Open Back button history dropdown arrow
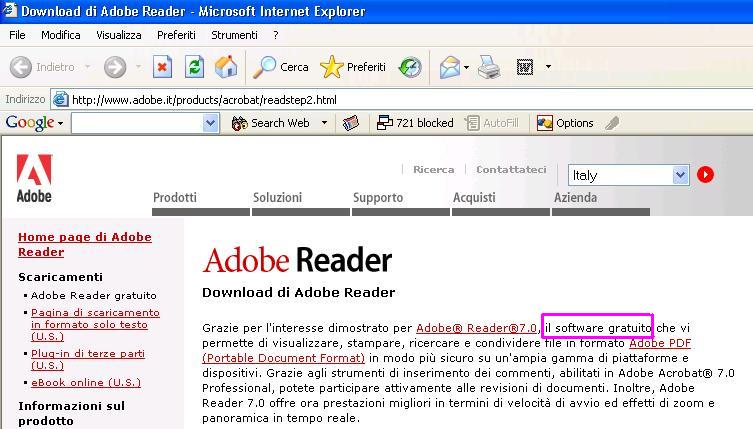 click(x=87, y=67)
